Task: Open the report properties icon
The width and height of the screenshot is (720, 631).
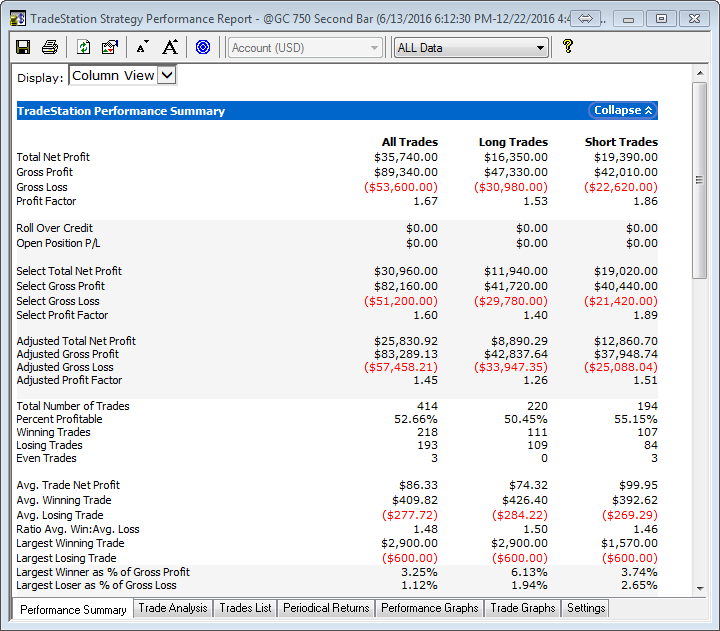Action: pyautogui.click(x=109, y=47)
